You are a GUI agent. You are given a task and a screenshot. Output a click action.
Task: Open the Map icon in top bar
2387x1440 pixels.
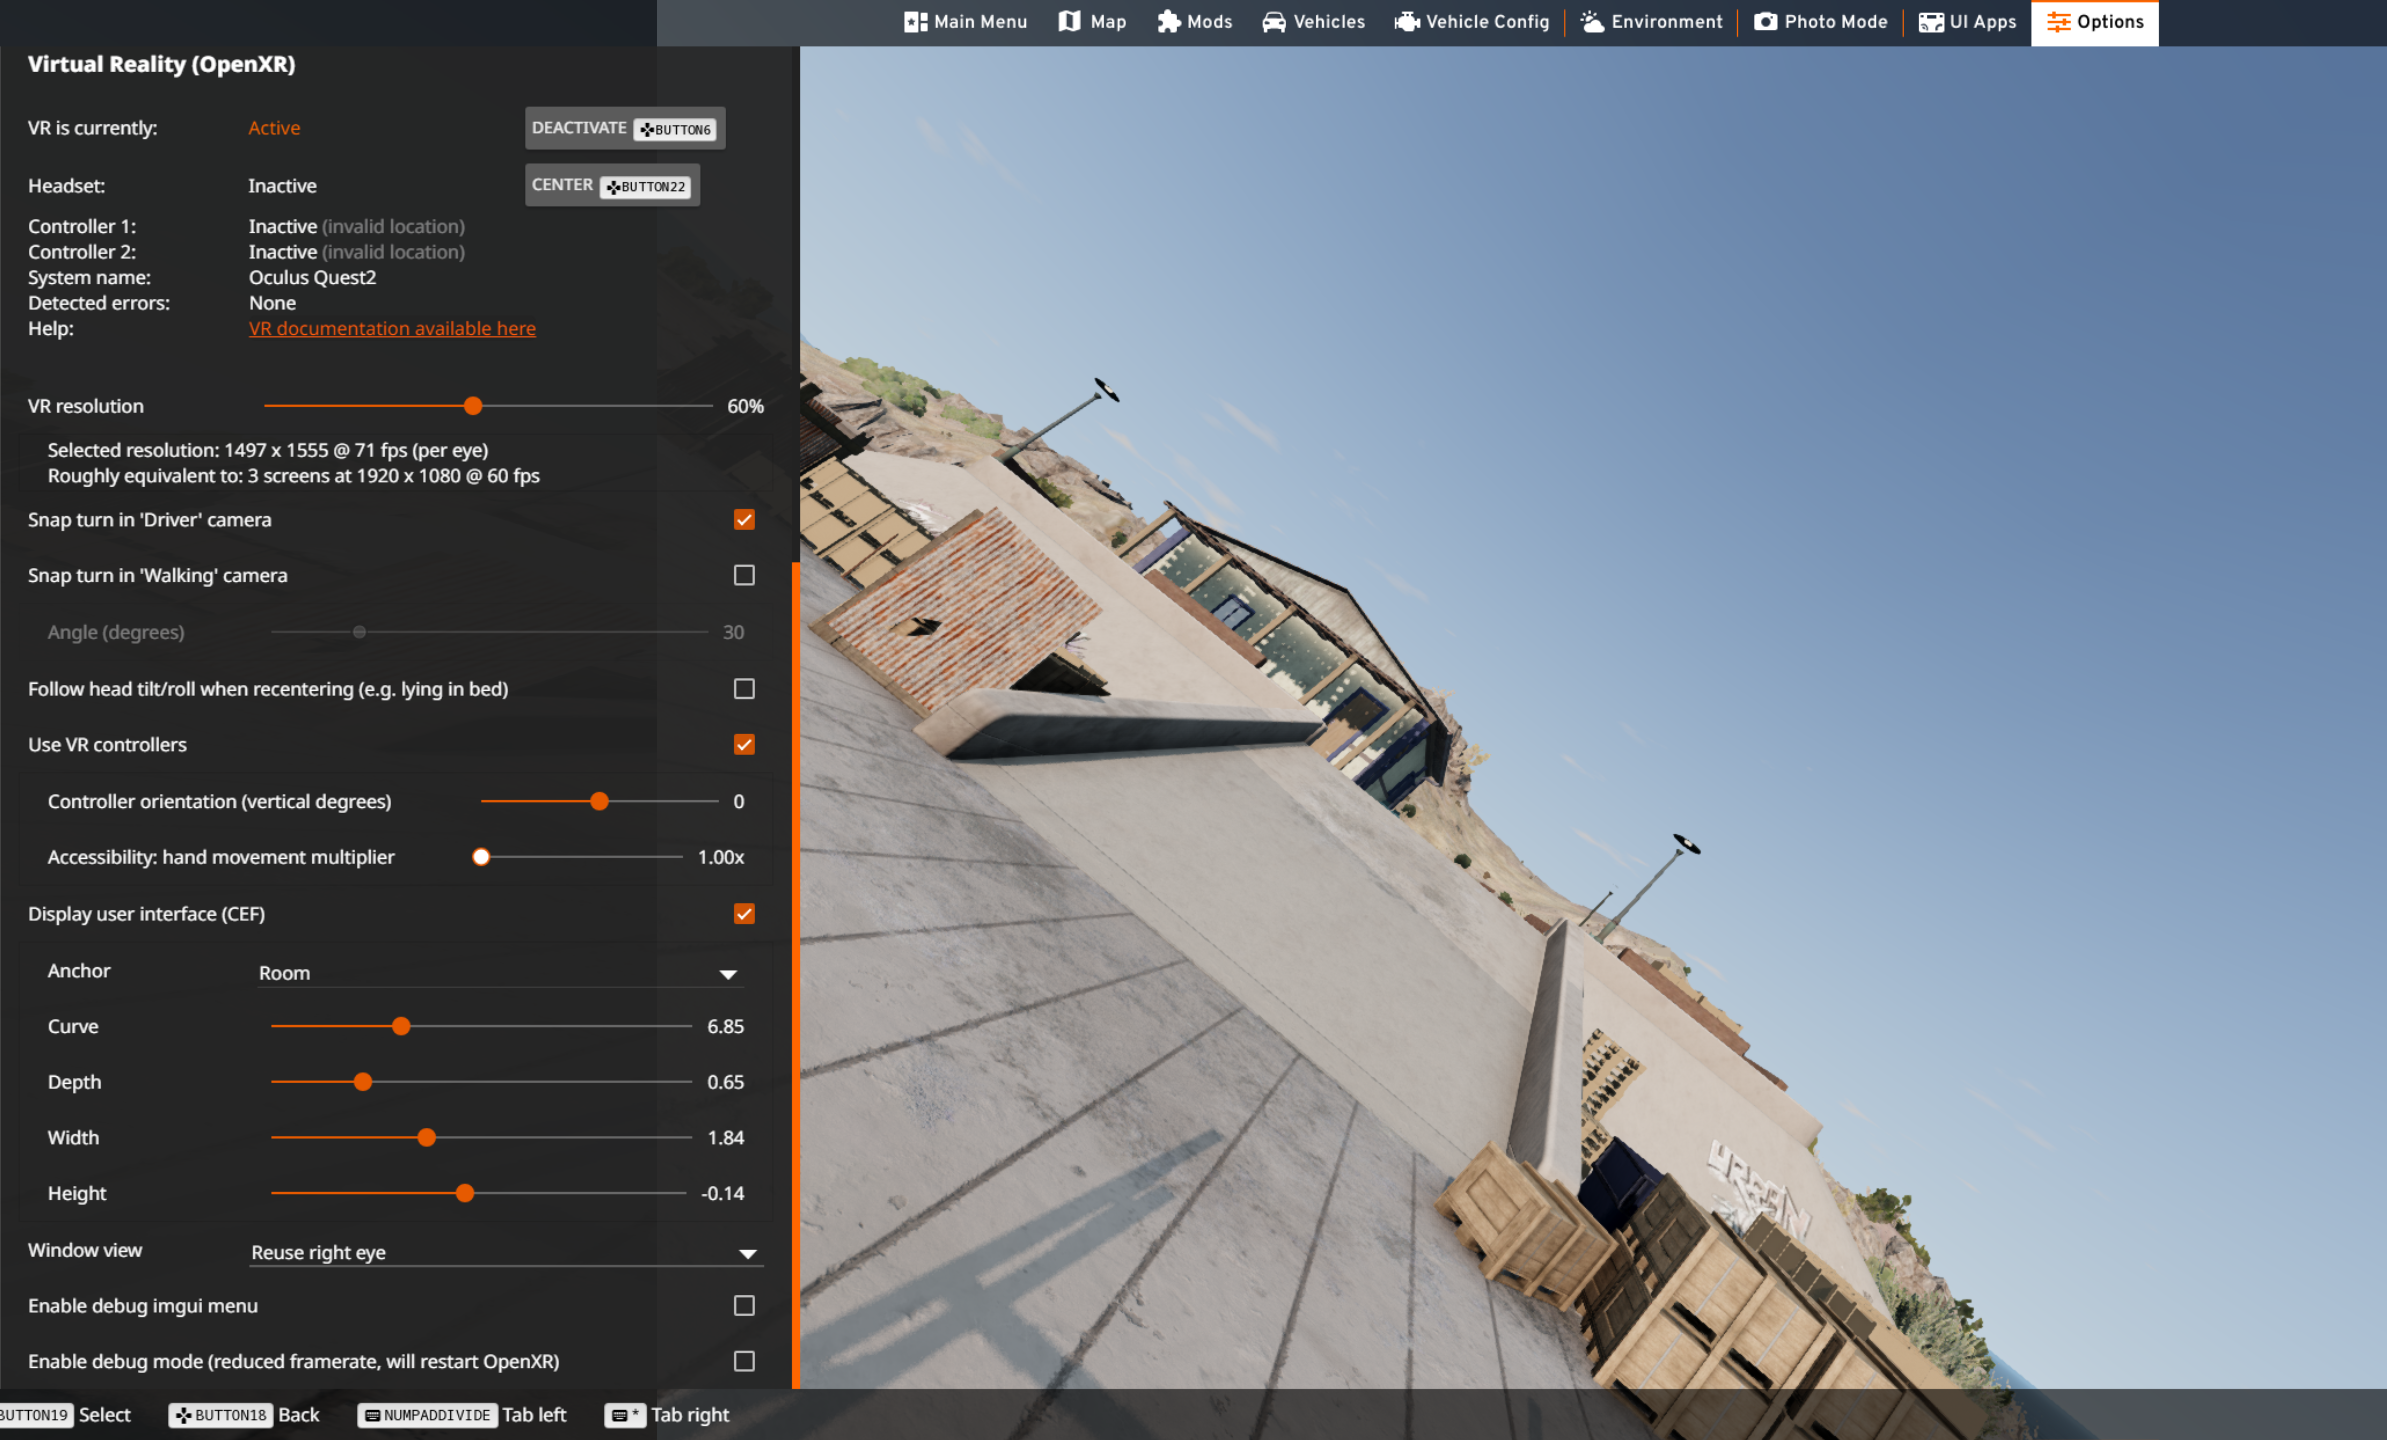(x=1069, y=22)
